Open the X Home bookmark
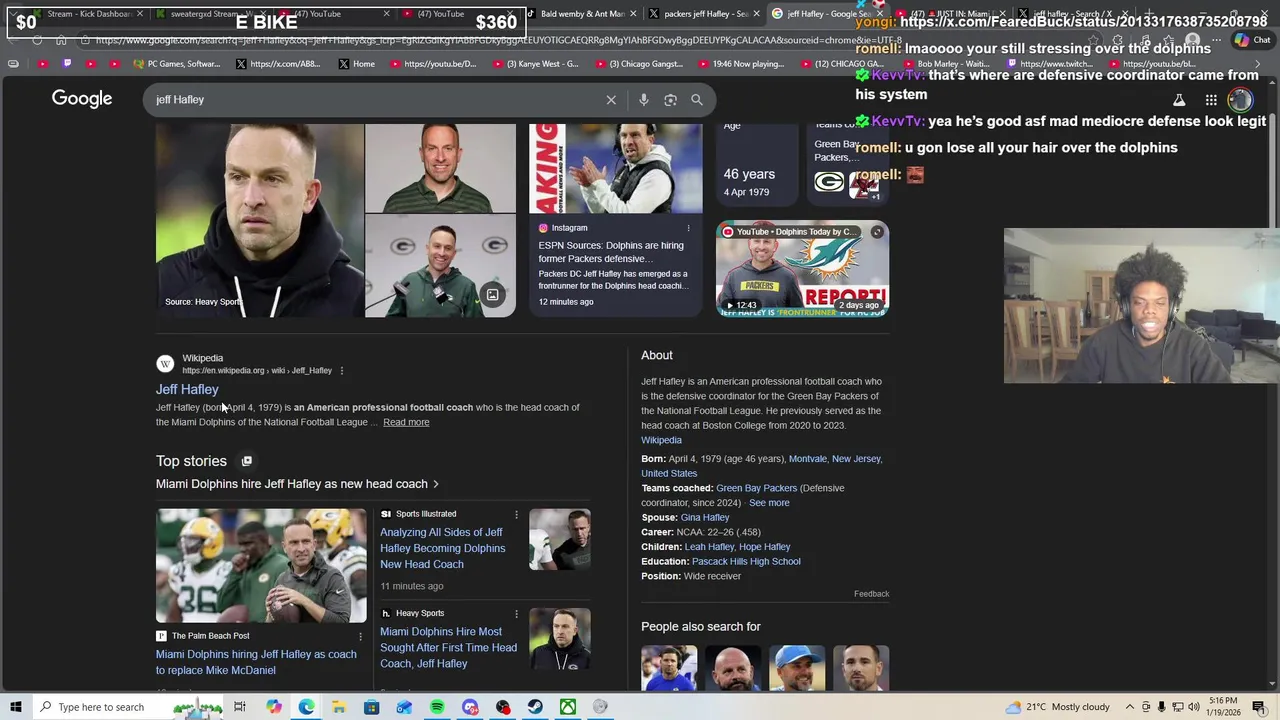This screenshot has height=720, width=1280. click(x=356, y=64)
